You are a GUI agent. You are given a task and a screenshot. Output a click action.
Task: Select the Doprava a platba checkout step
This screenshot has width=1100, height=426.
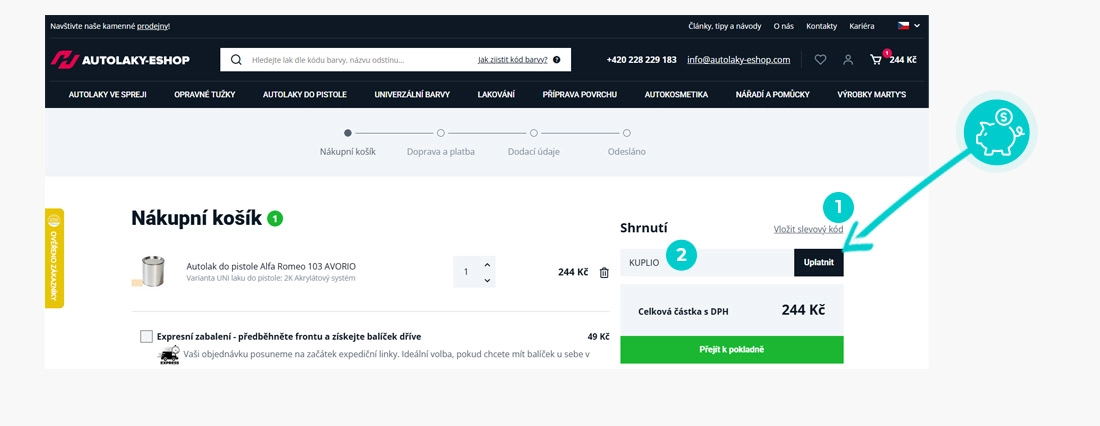(441, 142)
